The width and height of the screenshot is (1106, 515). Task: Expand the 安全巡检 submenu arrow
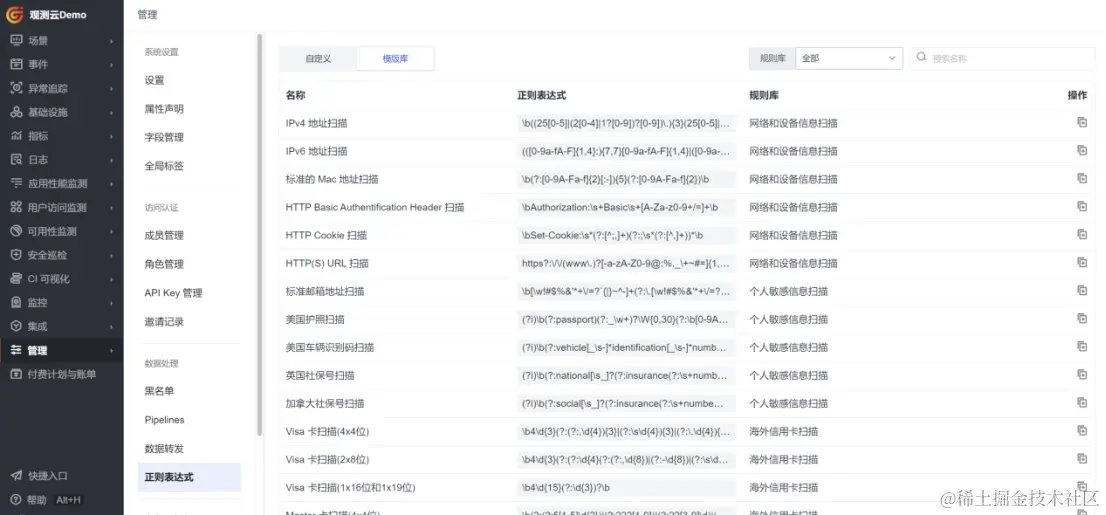coord(111,255)
